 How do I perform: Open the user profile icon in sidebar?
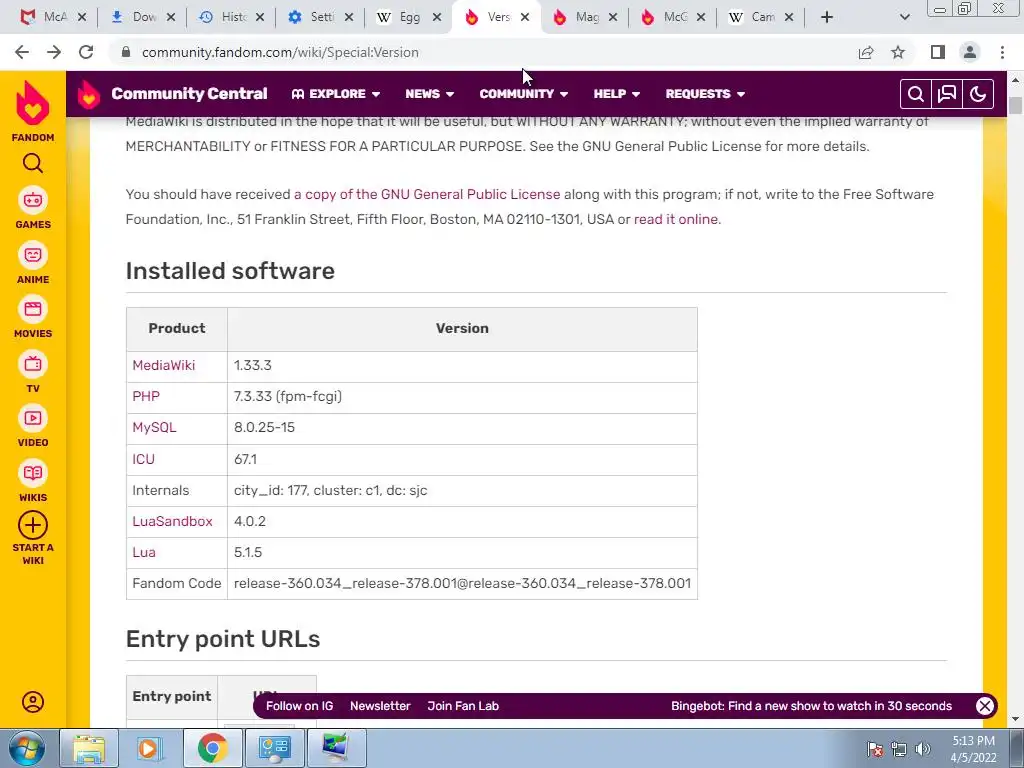pyautogui.click(x=33, y=702)
